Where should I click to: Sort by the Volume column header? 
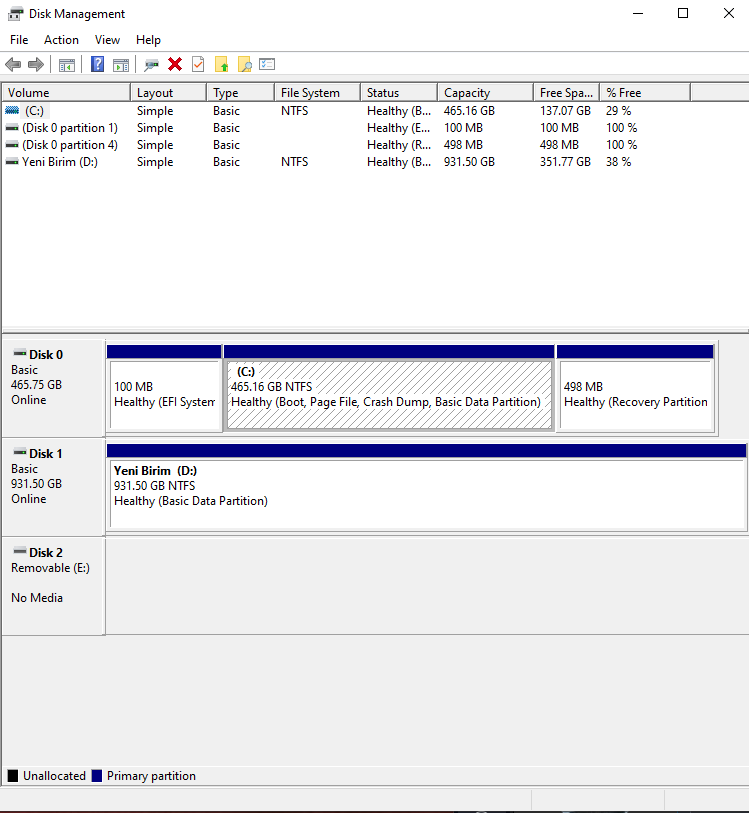pos(66,93)
